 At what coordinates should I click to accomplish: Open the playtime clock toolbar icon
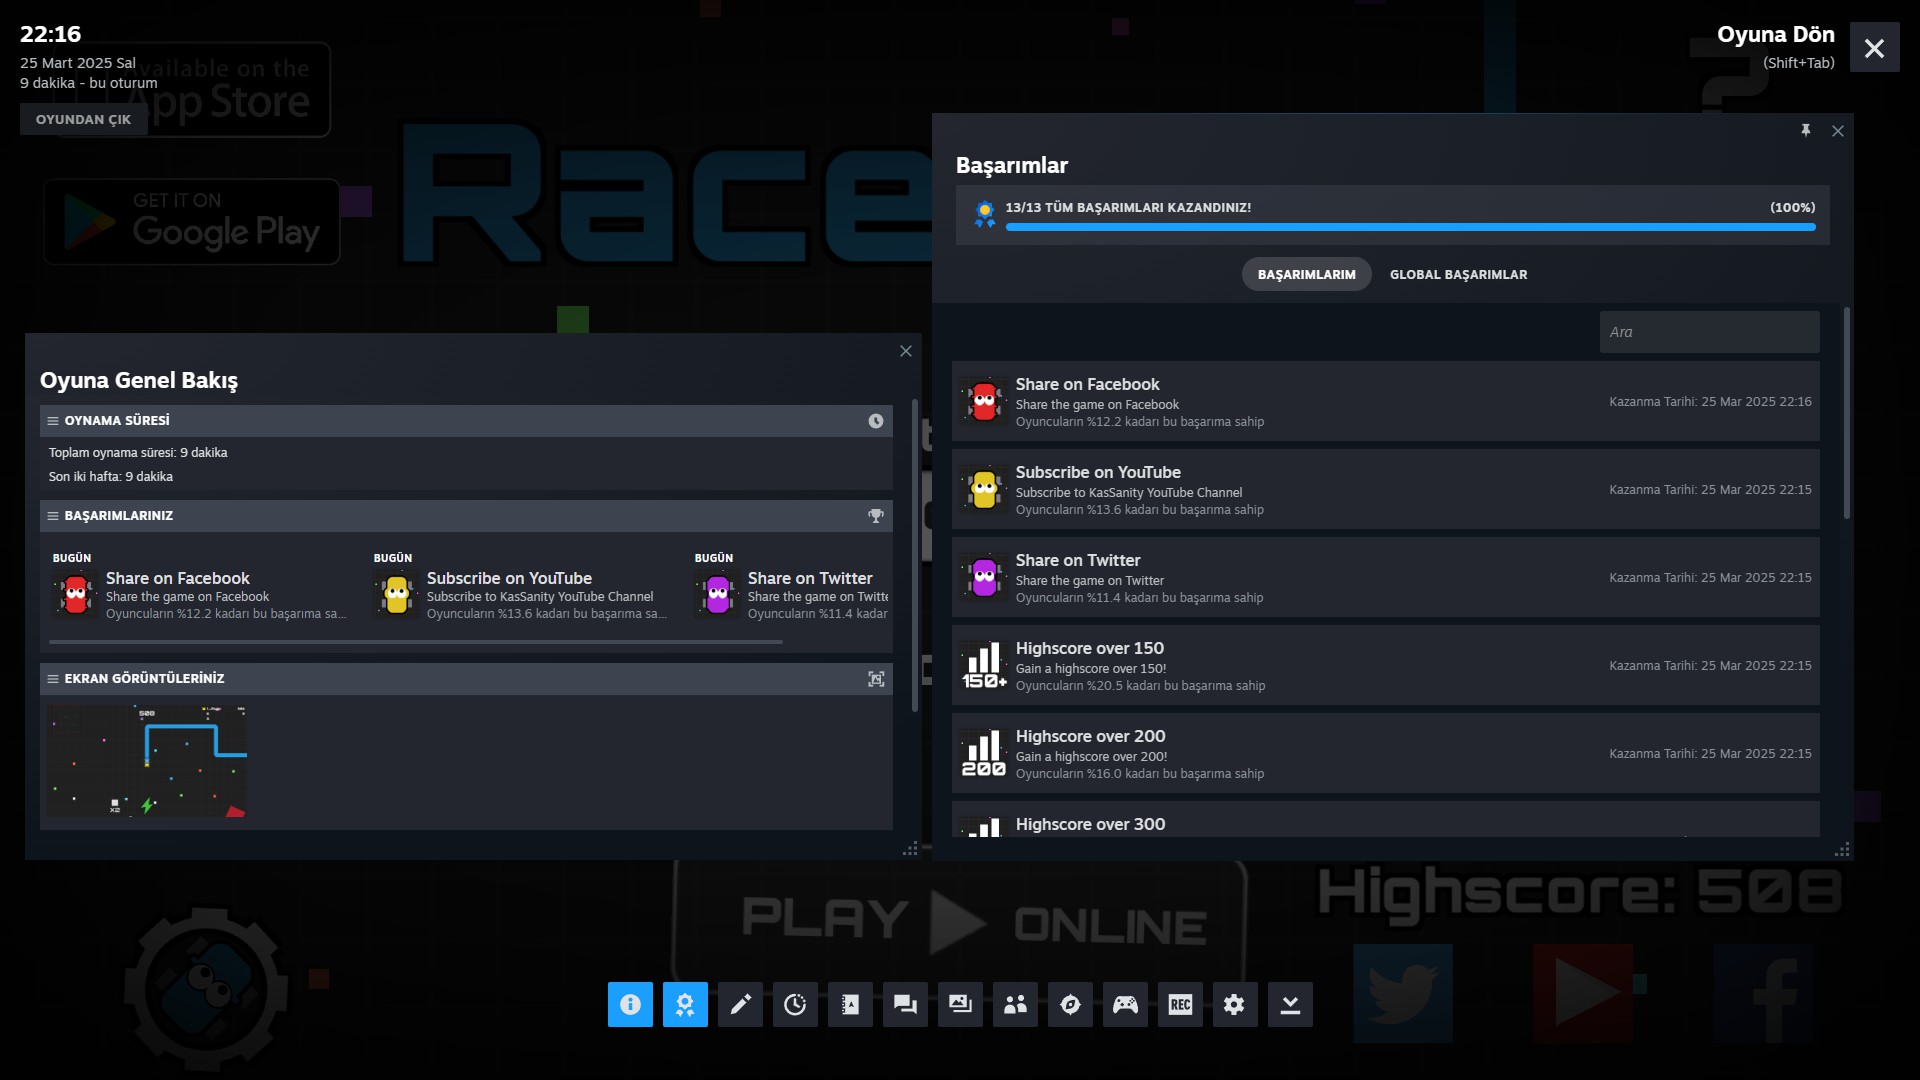(x=795, y=1004)
